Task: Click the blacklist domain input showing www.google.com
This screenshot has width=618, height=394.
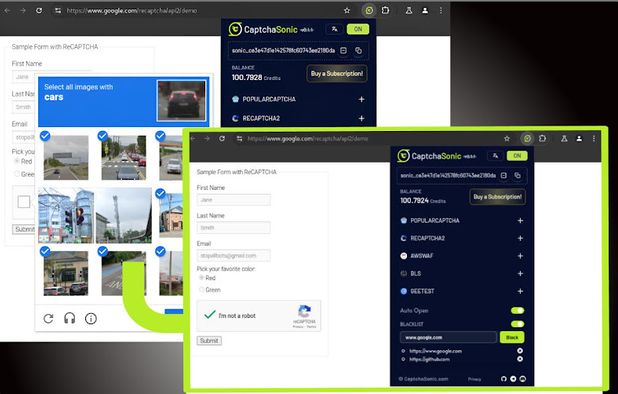Action: click(448, 337)
